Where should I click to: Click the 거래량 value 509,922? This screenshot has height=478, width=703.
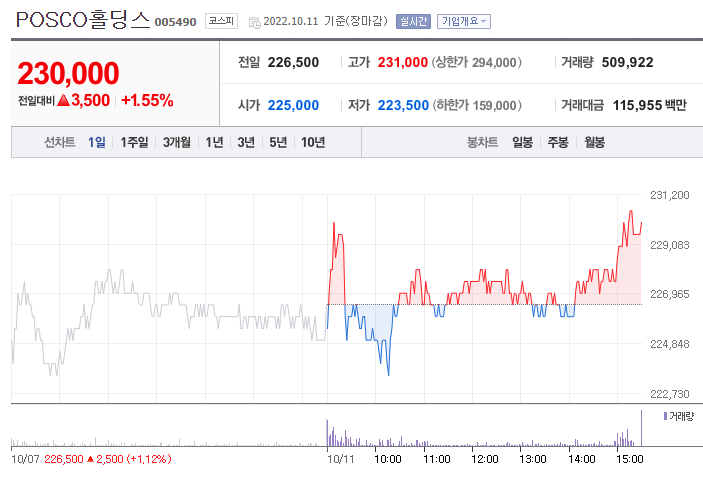[627, 62]
